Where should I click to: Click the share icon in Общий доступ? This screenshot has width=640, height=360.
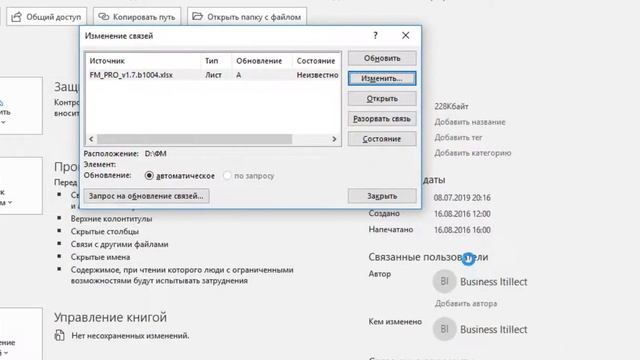click(x=16, y=17)
